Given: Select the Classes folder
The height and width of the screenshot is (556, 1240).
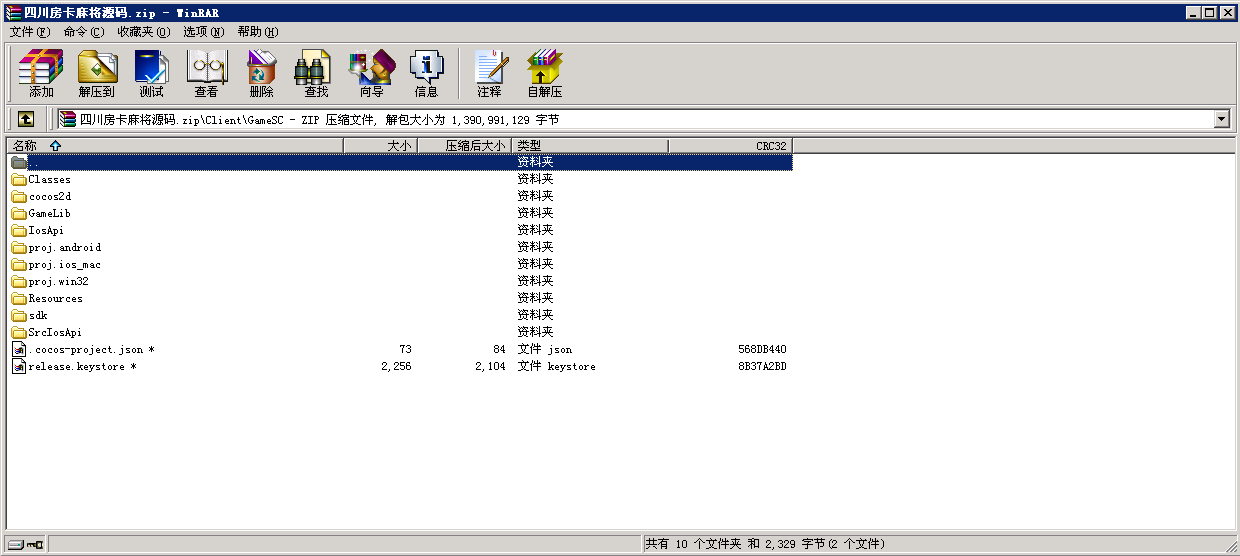Looking at the screenshot, I should pos(49,180).
